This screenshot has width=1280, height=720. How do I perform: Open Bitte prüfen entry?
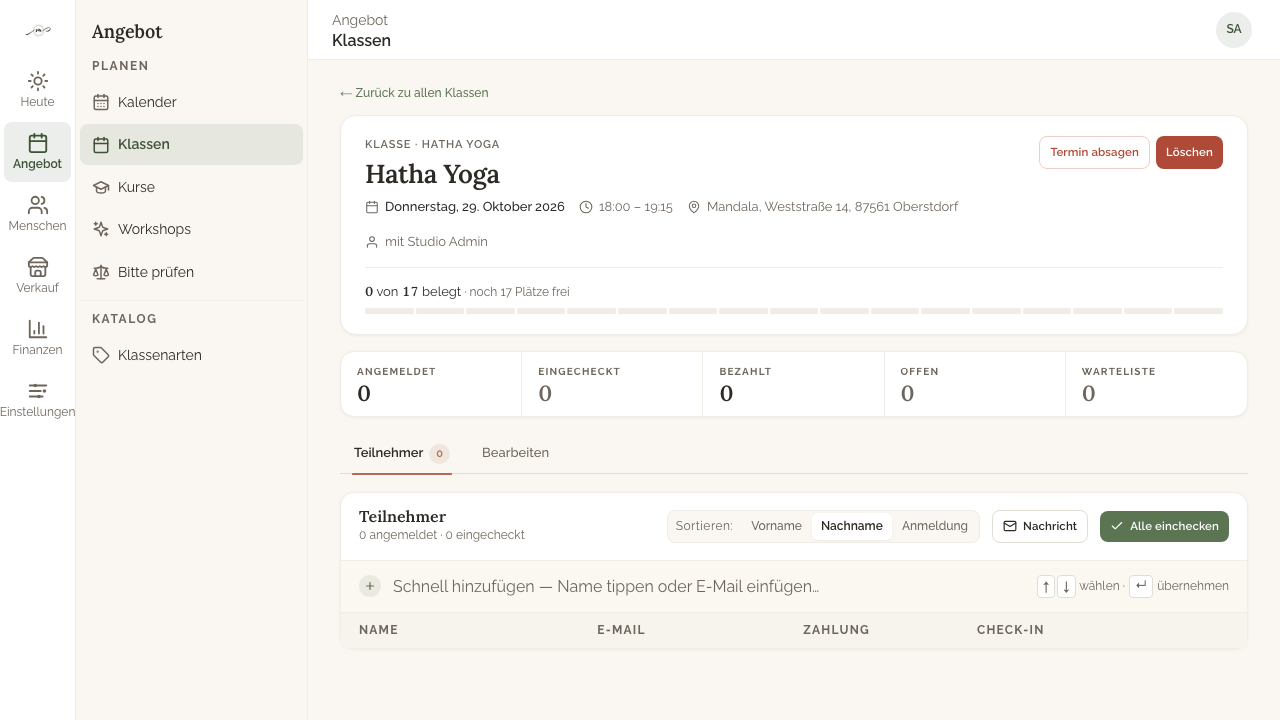click(x=191, y=272)
